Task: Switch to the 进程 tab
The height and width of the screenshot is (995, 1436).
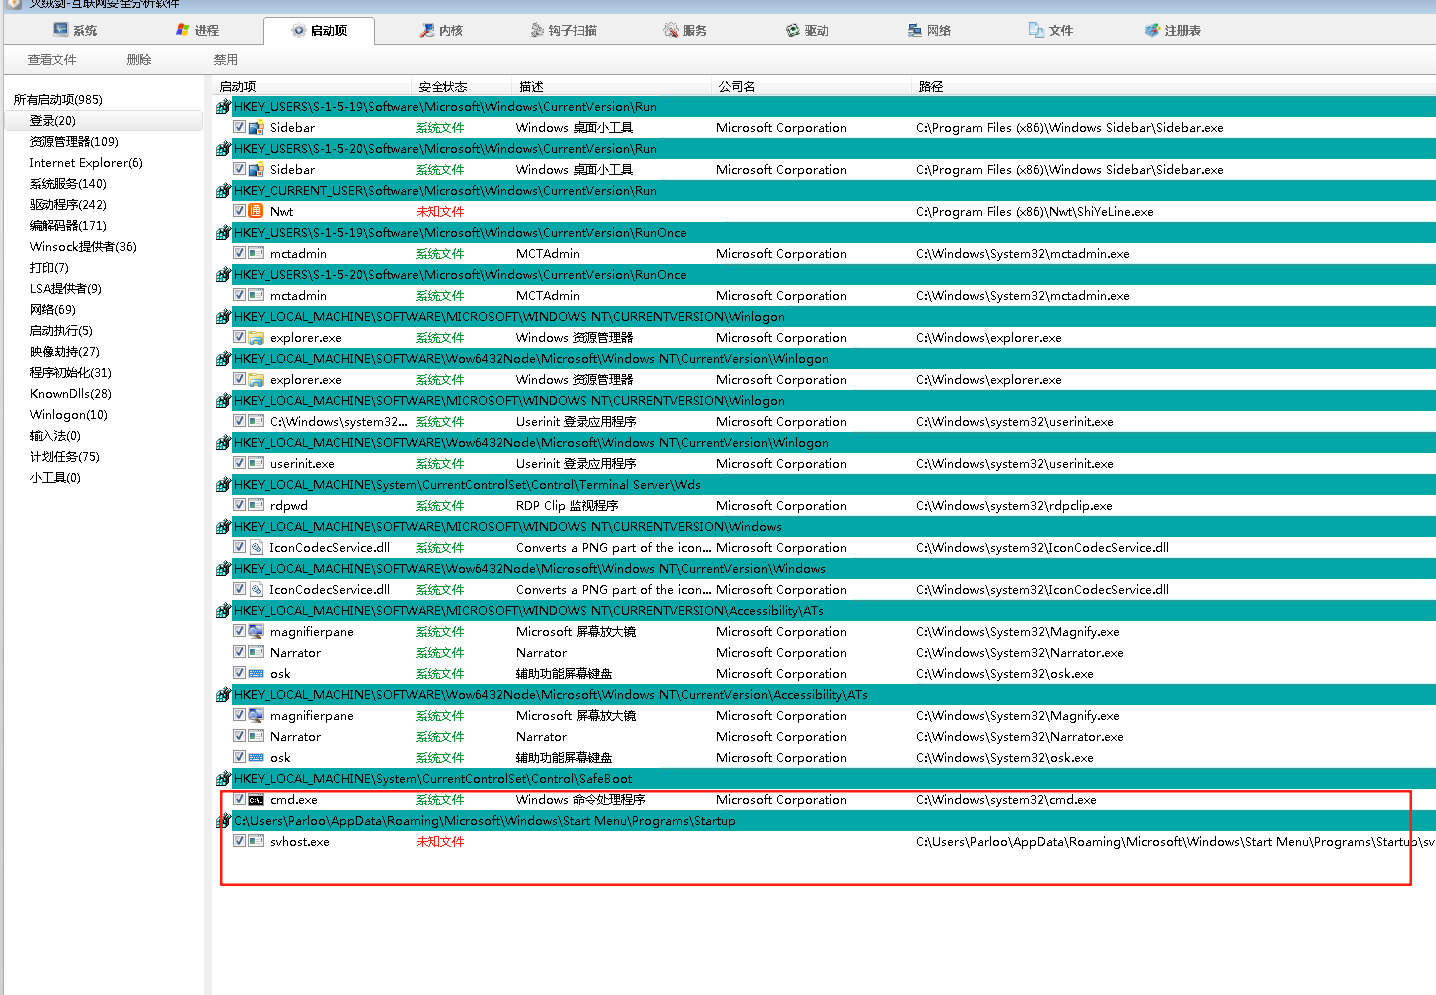Action: click(197, 31)
